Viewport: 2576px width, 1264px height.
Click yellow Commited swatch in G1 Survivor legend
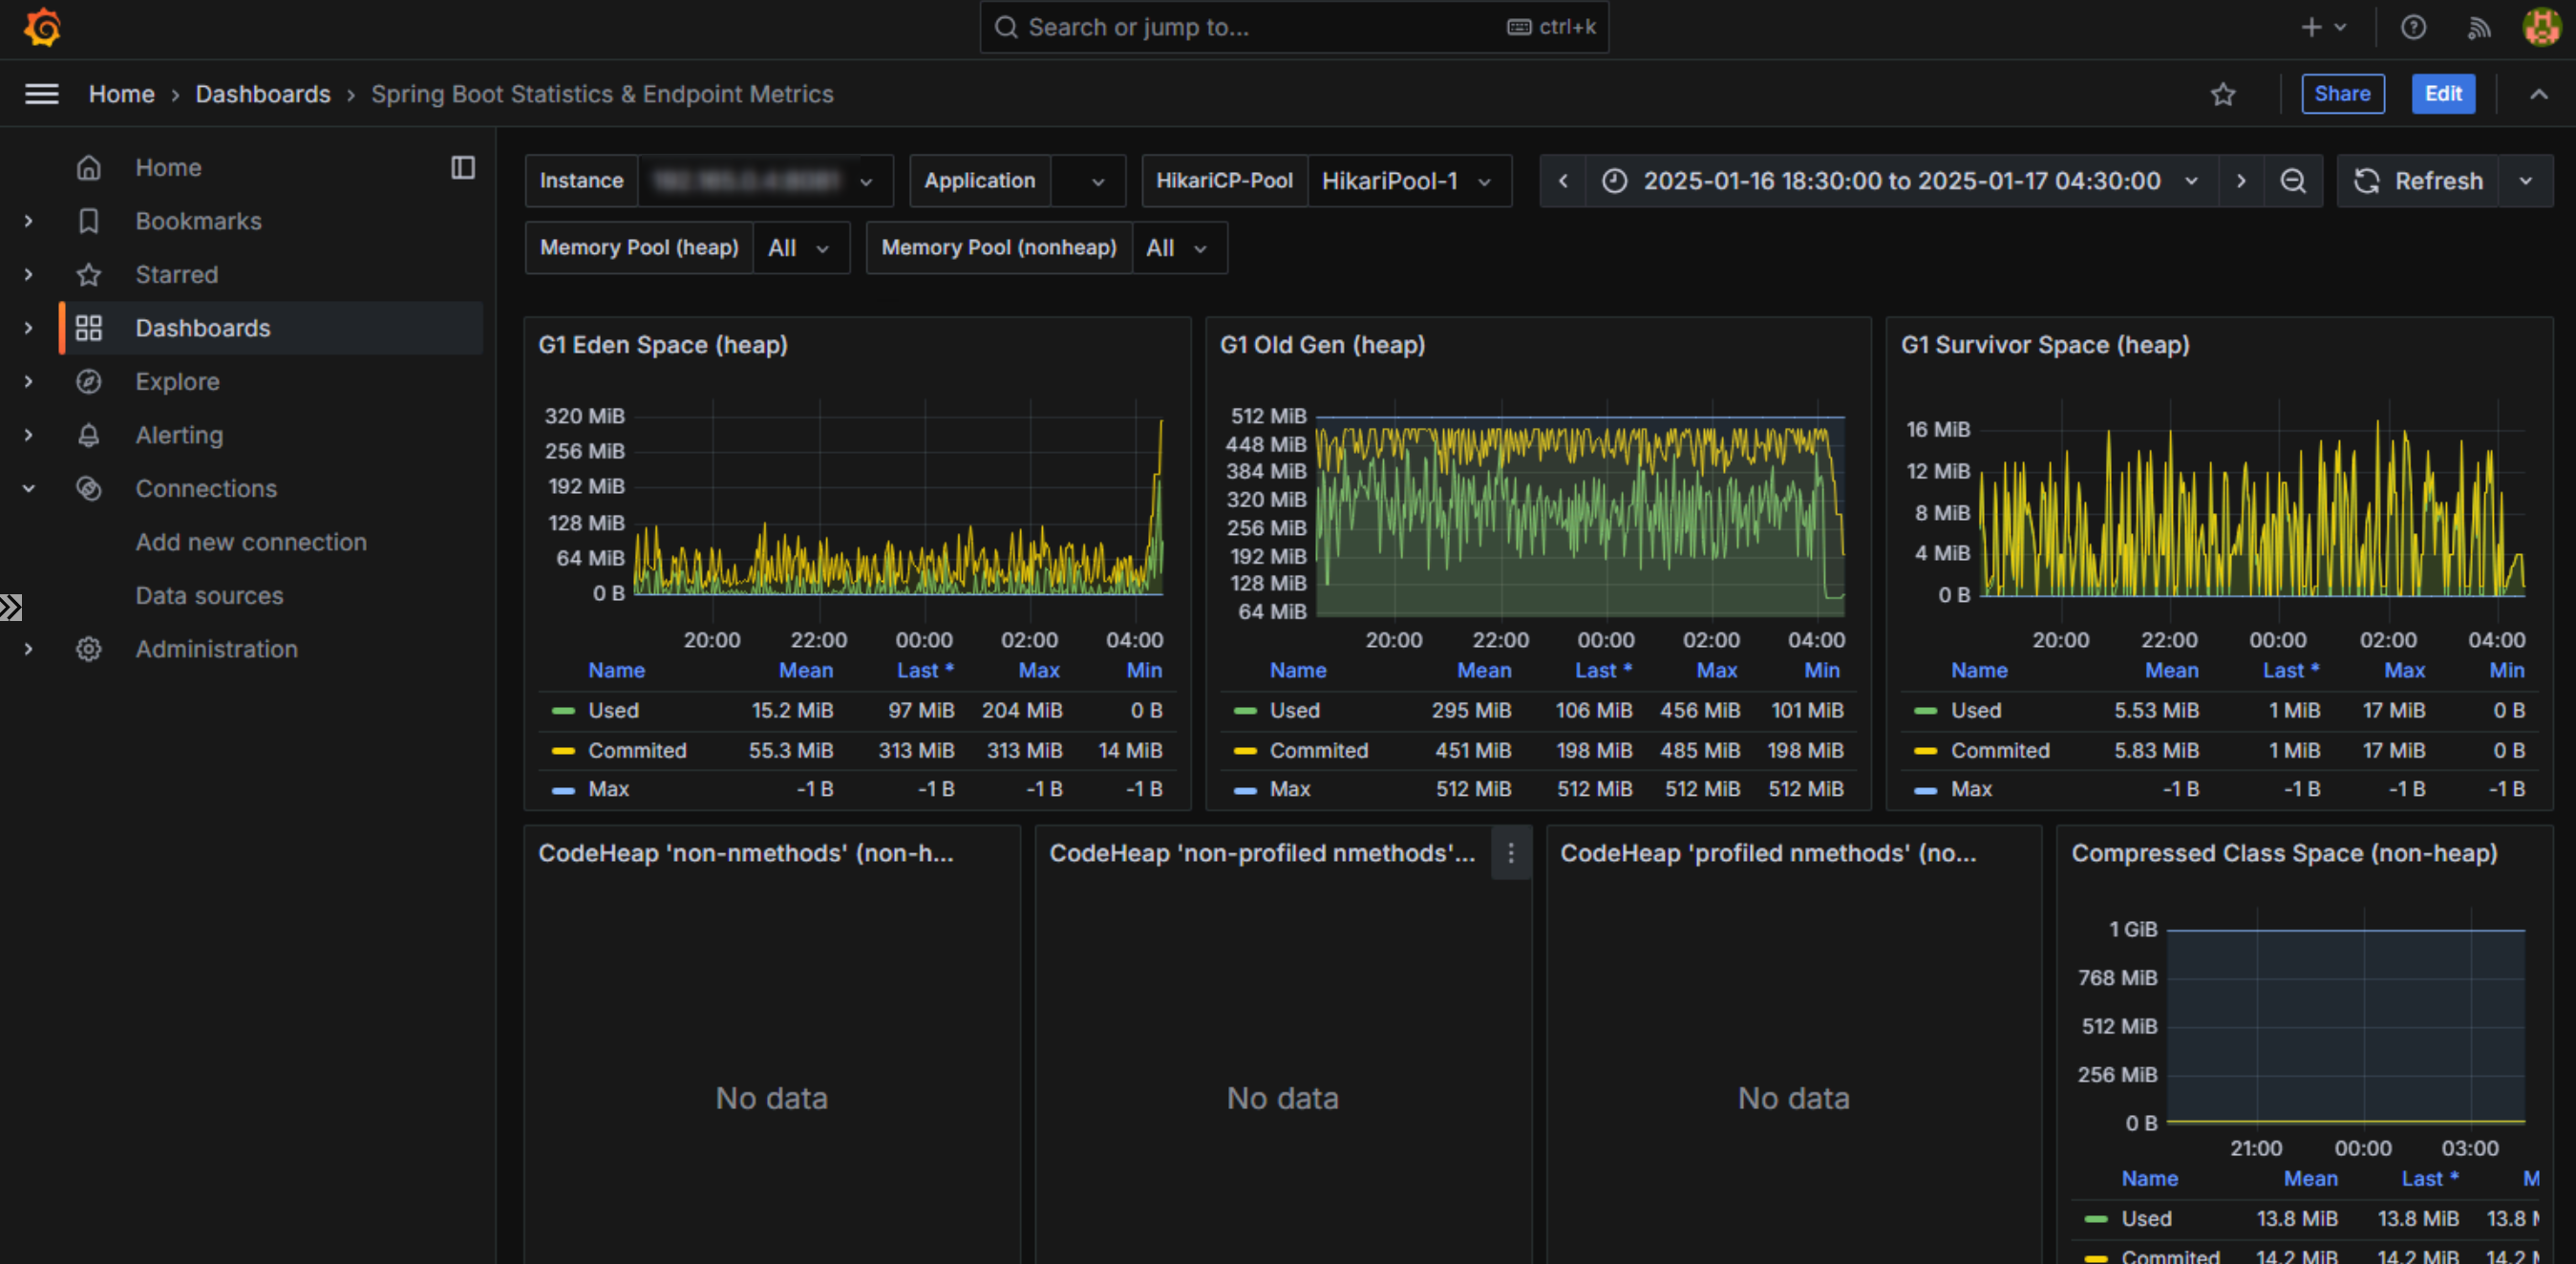[1925, 750]
